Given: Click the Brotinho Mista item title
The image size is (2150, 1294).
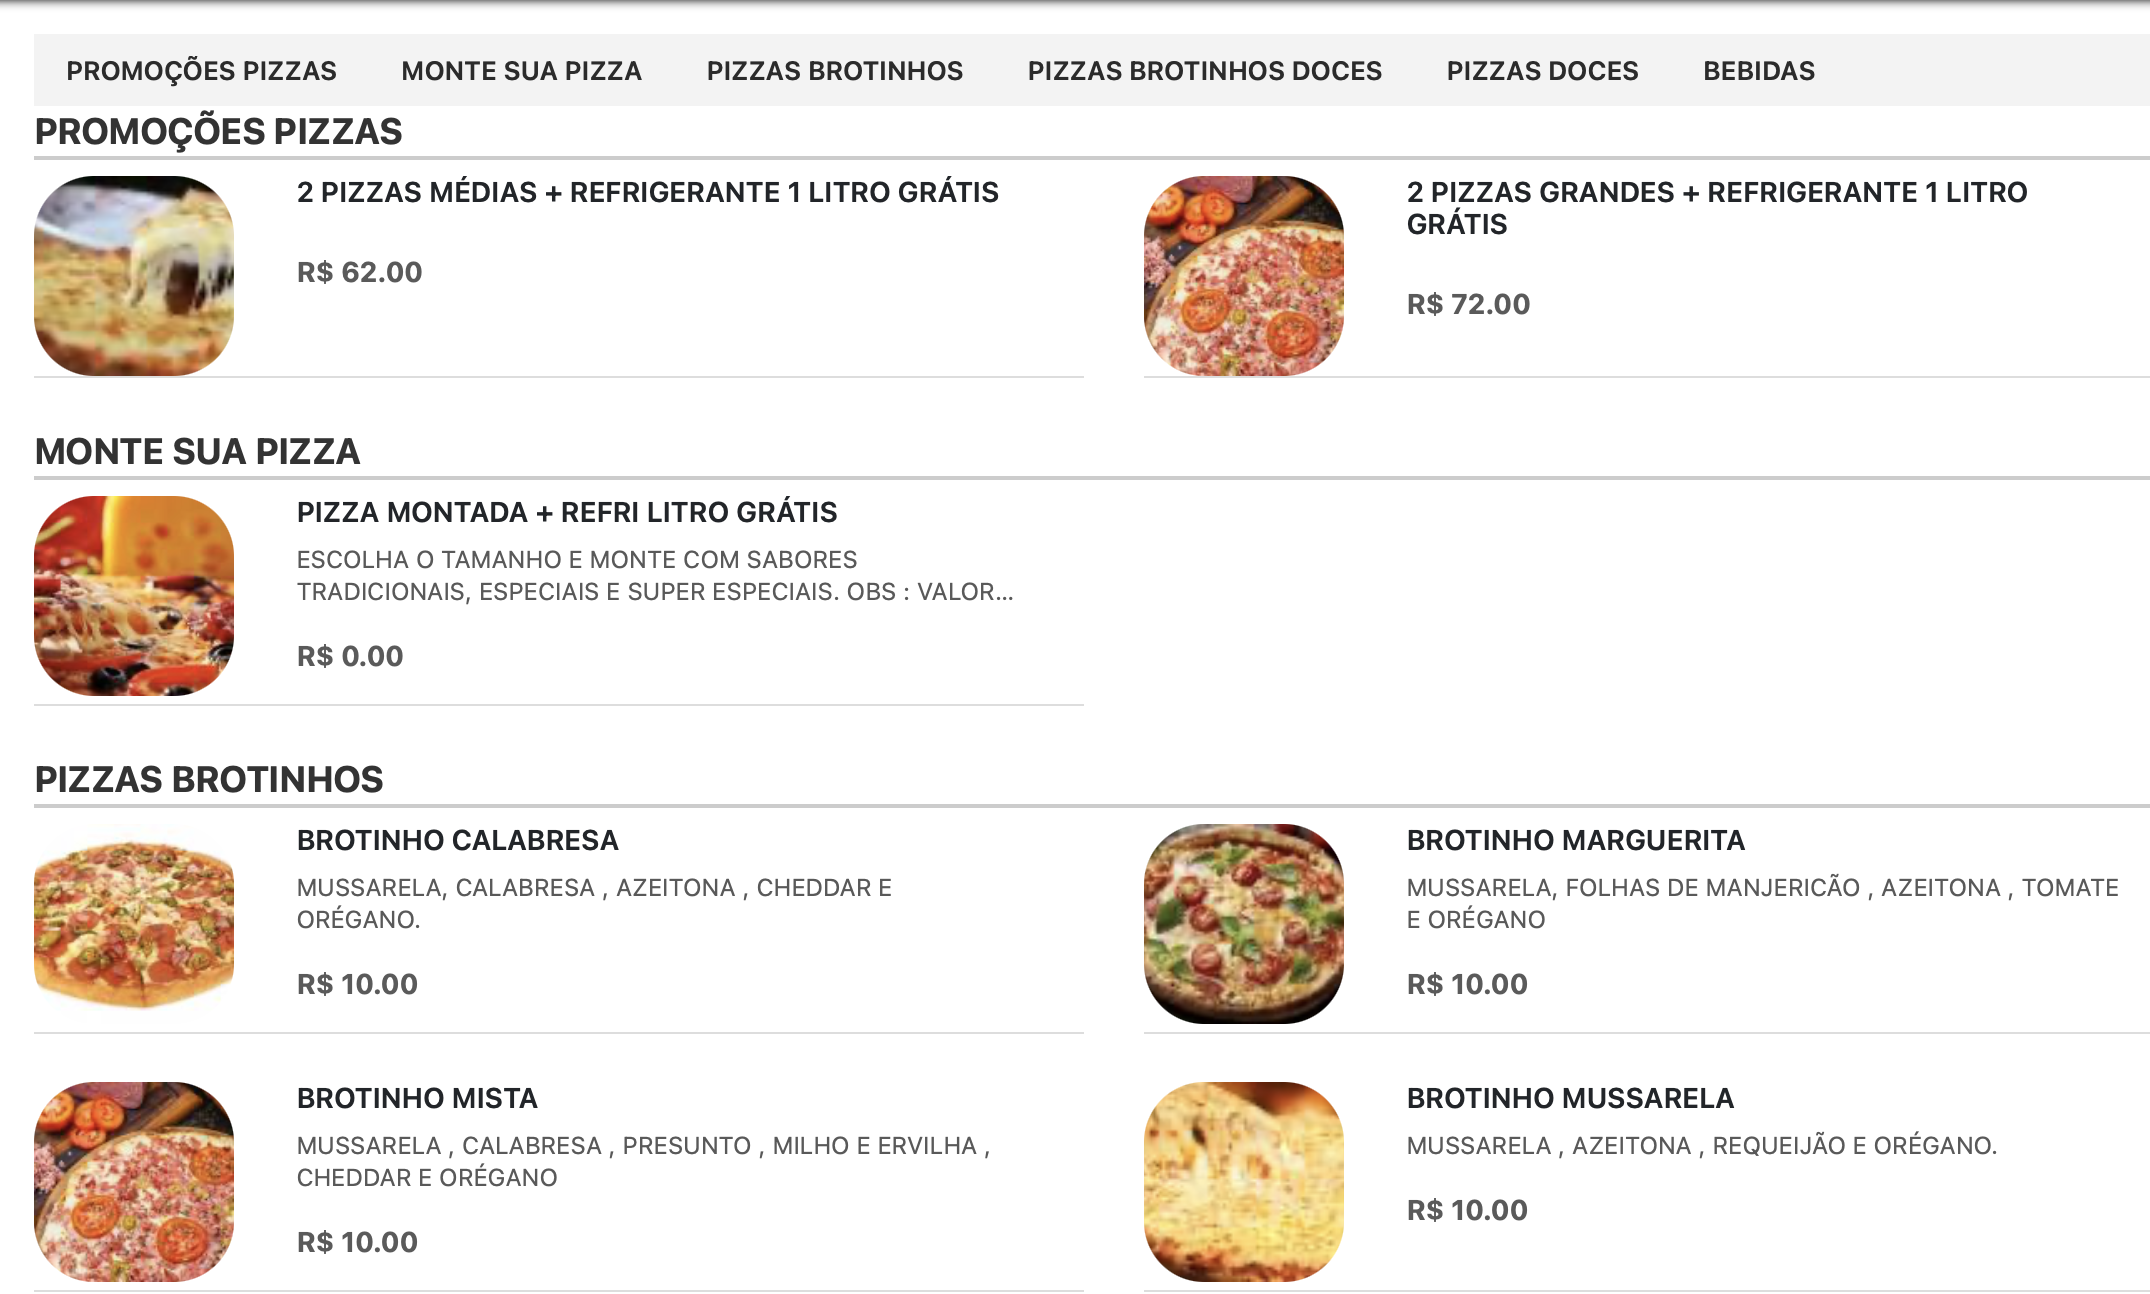Looking at the screenshot, I should pos(417,1098).
